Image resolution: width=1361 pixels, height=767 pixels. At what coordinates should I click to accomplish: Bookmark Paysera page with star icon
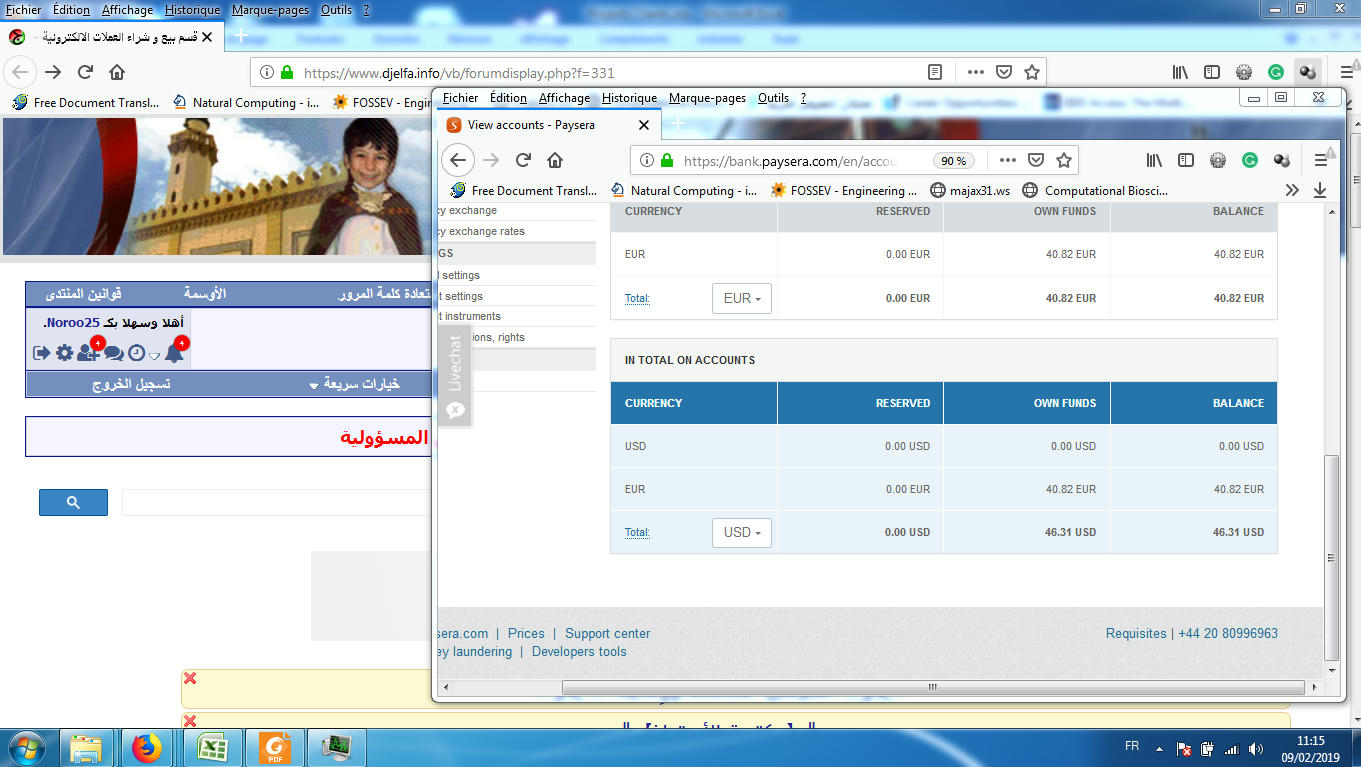[1064, 160]
